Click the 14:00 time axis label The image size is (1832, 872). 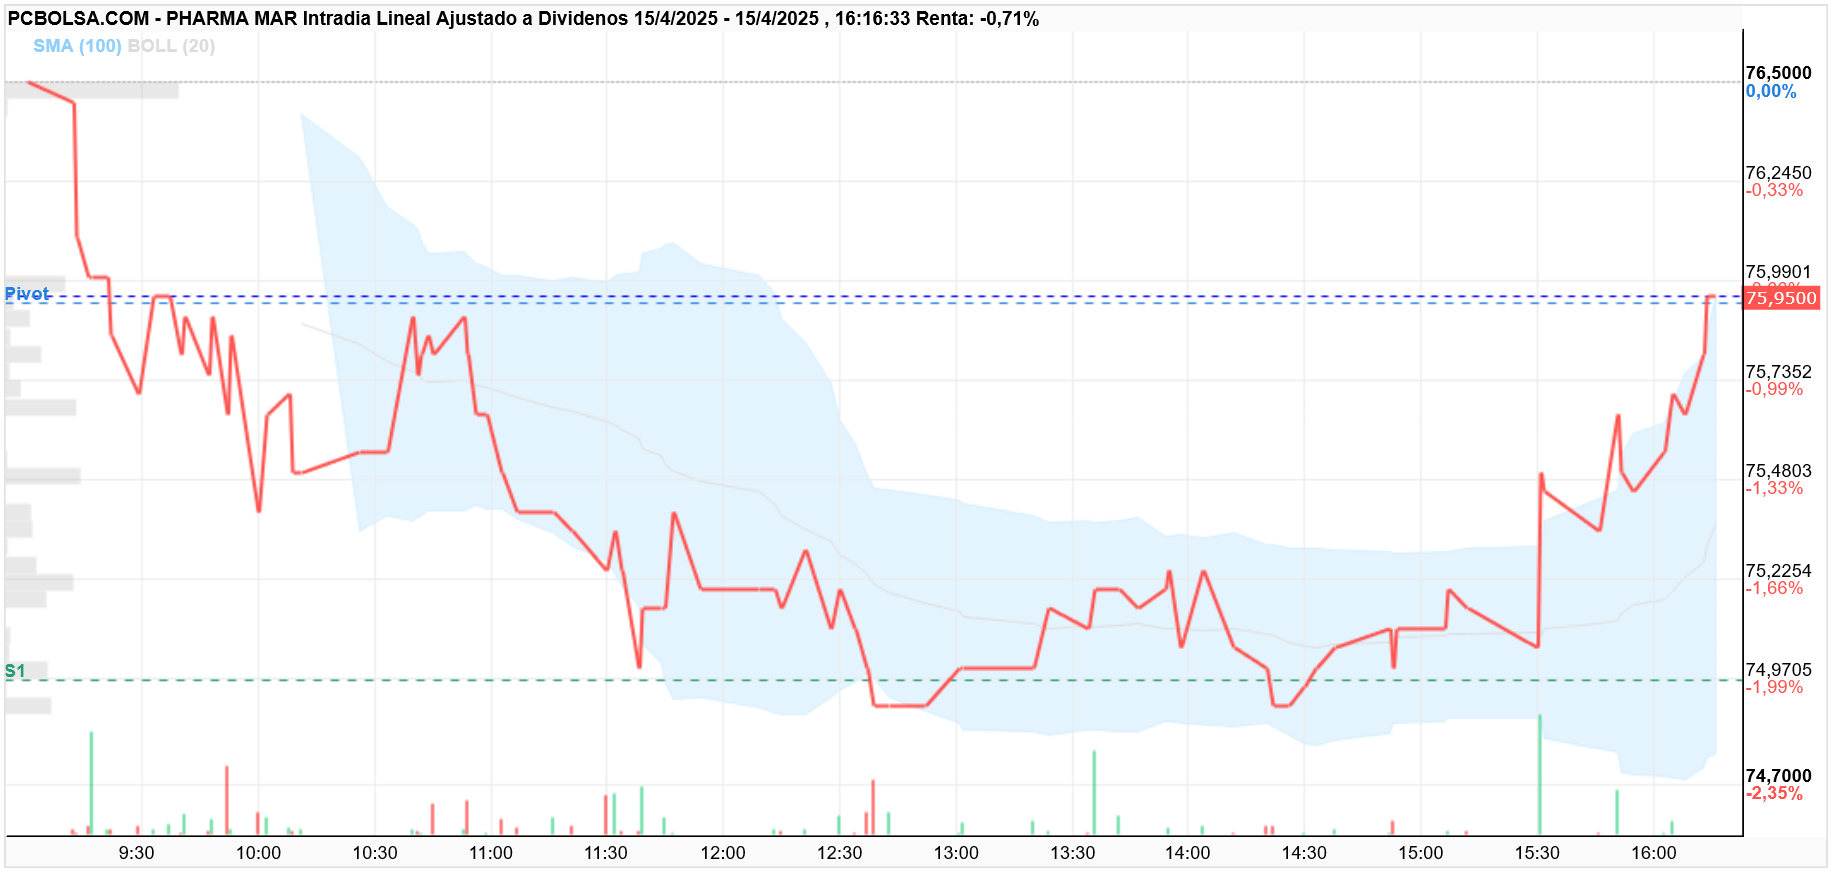[x=1187, y=853]
